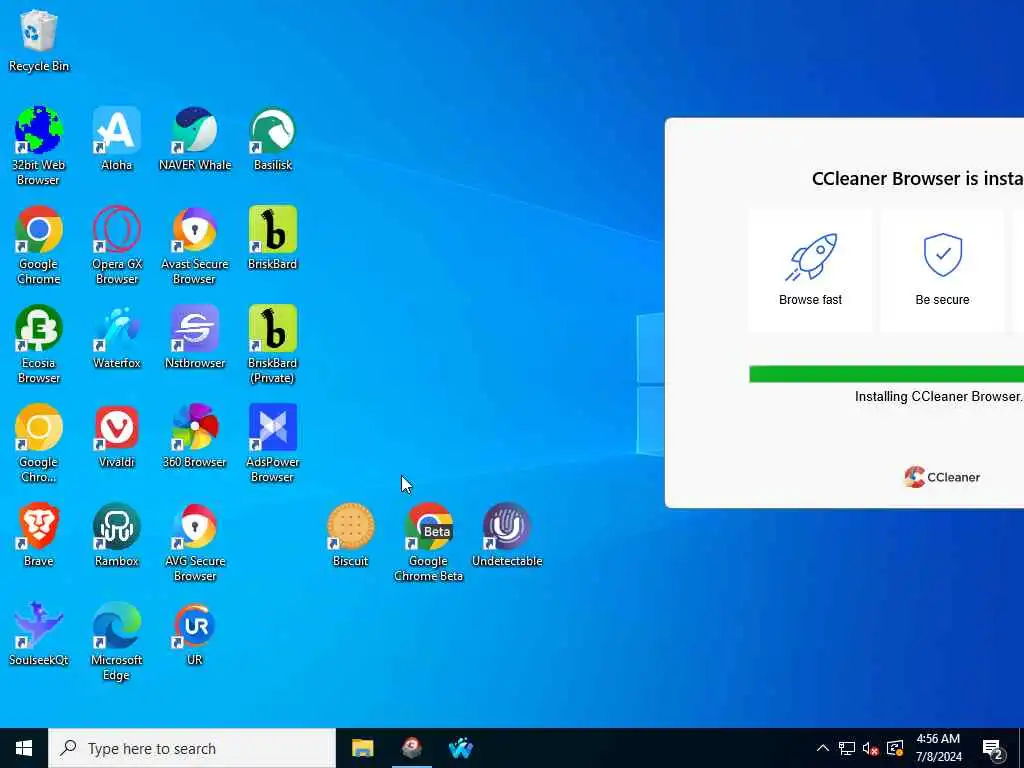Select the Ecosia Browser icon
Screen dimensions: 1024x768
39,345
